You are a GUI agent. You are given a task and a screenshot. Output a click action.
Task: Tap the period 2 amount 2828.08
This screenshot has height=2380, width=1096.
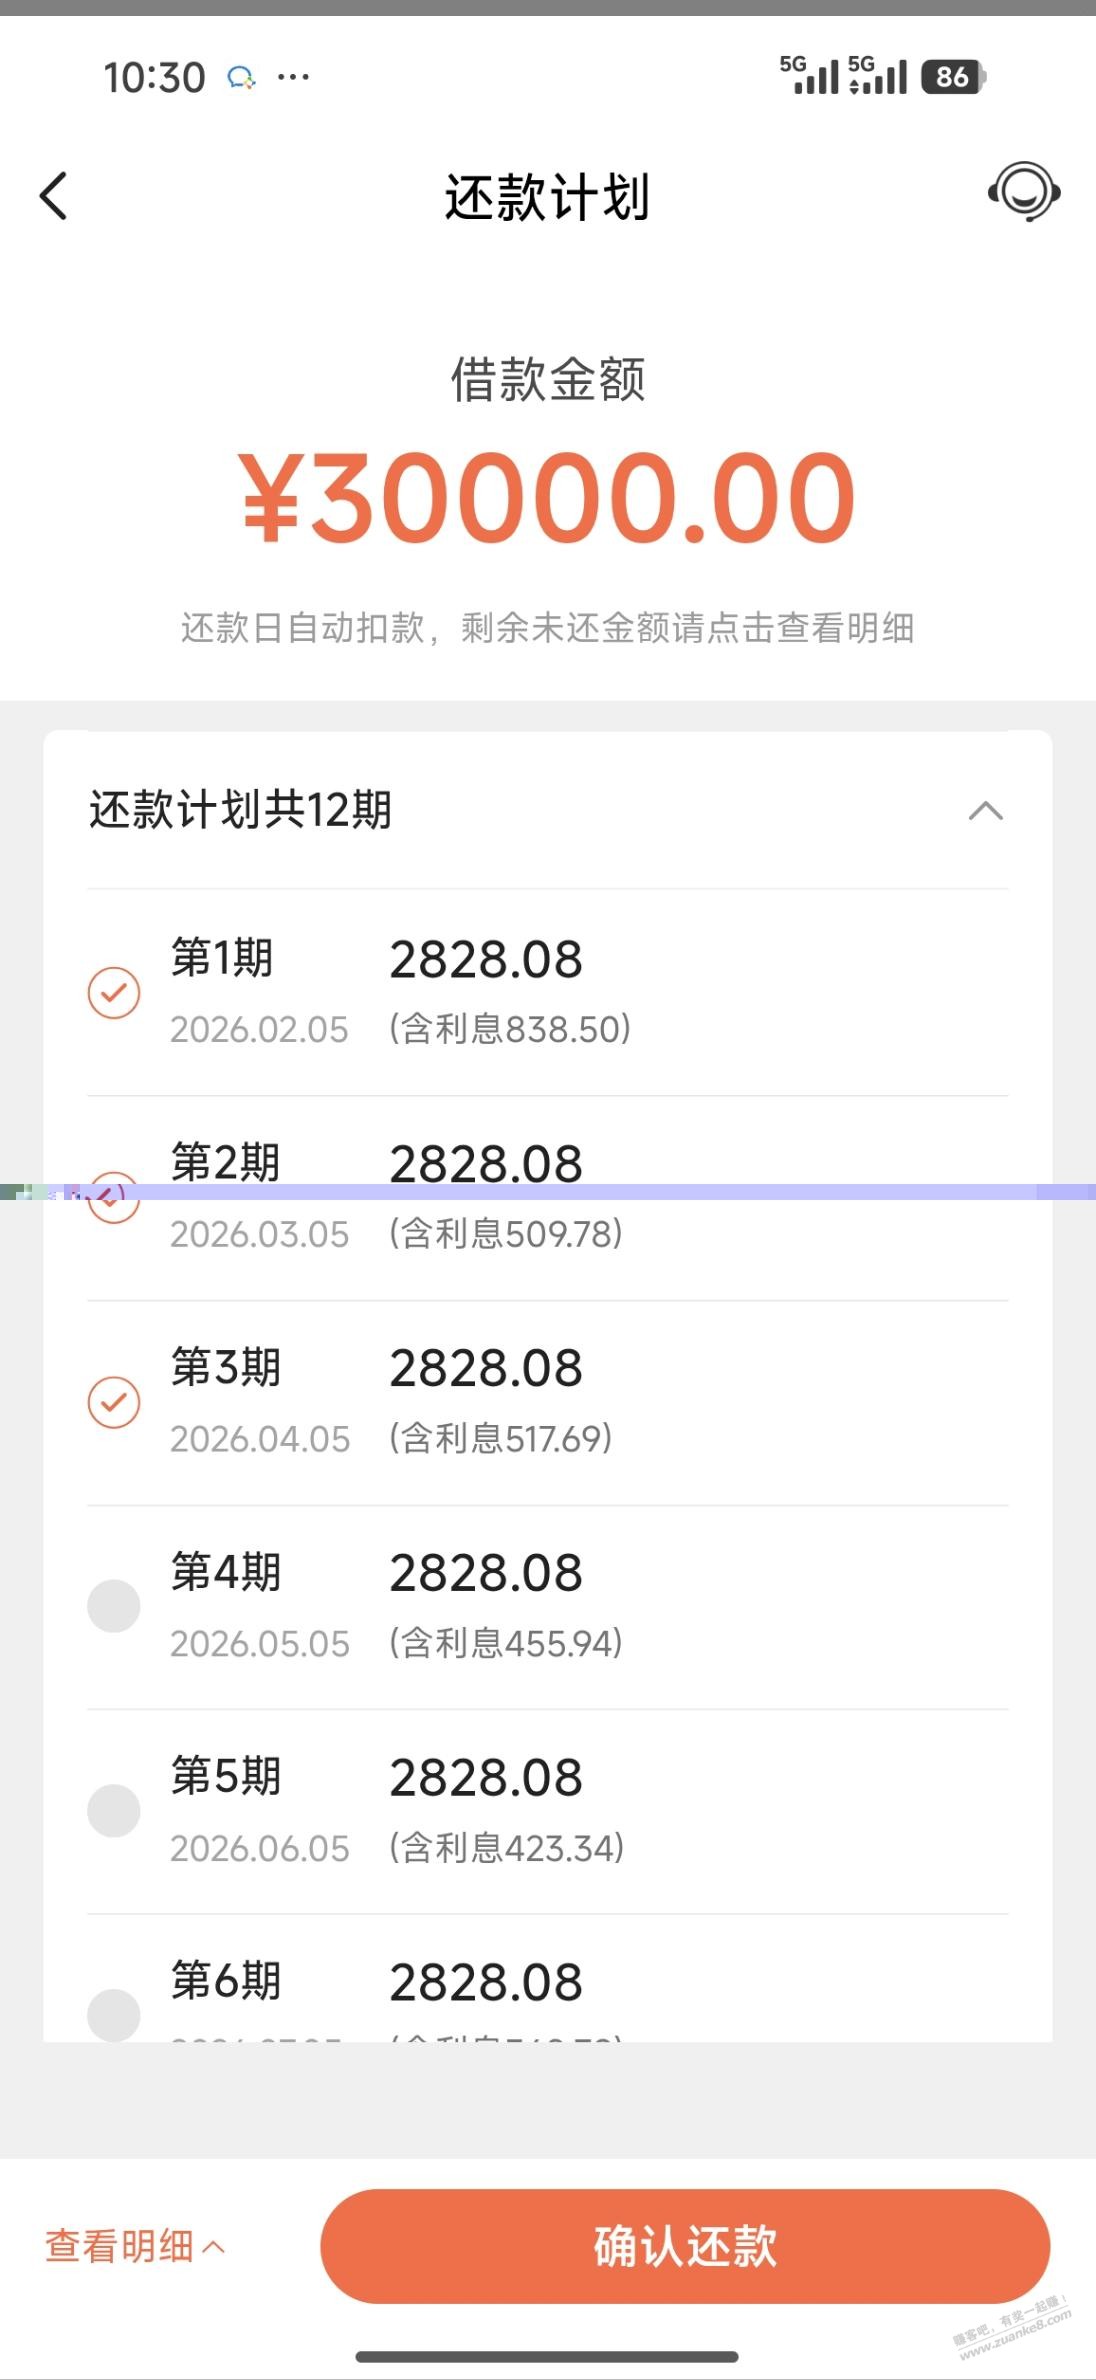tap(486, 1164)
